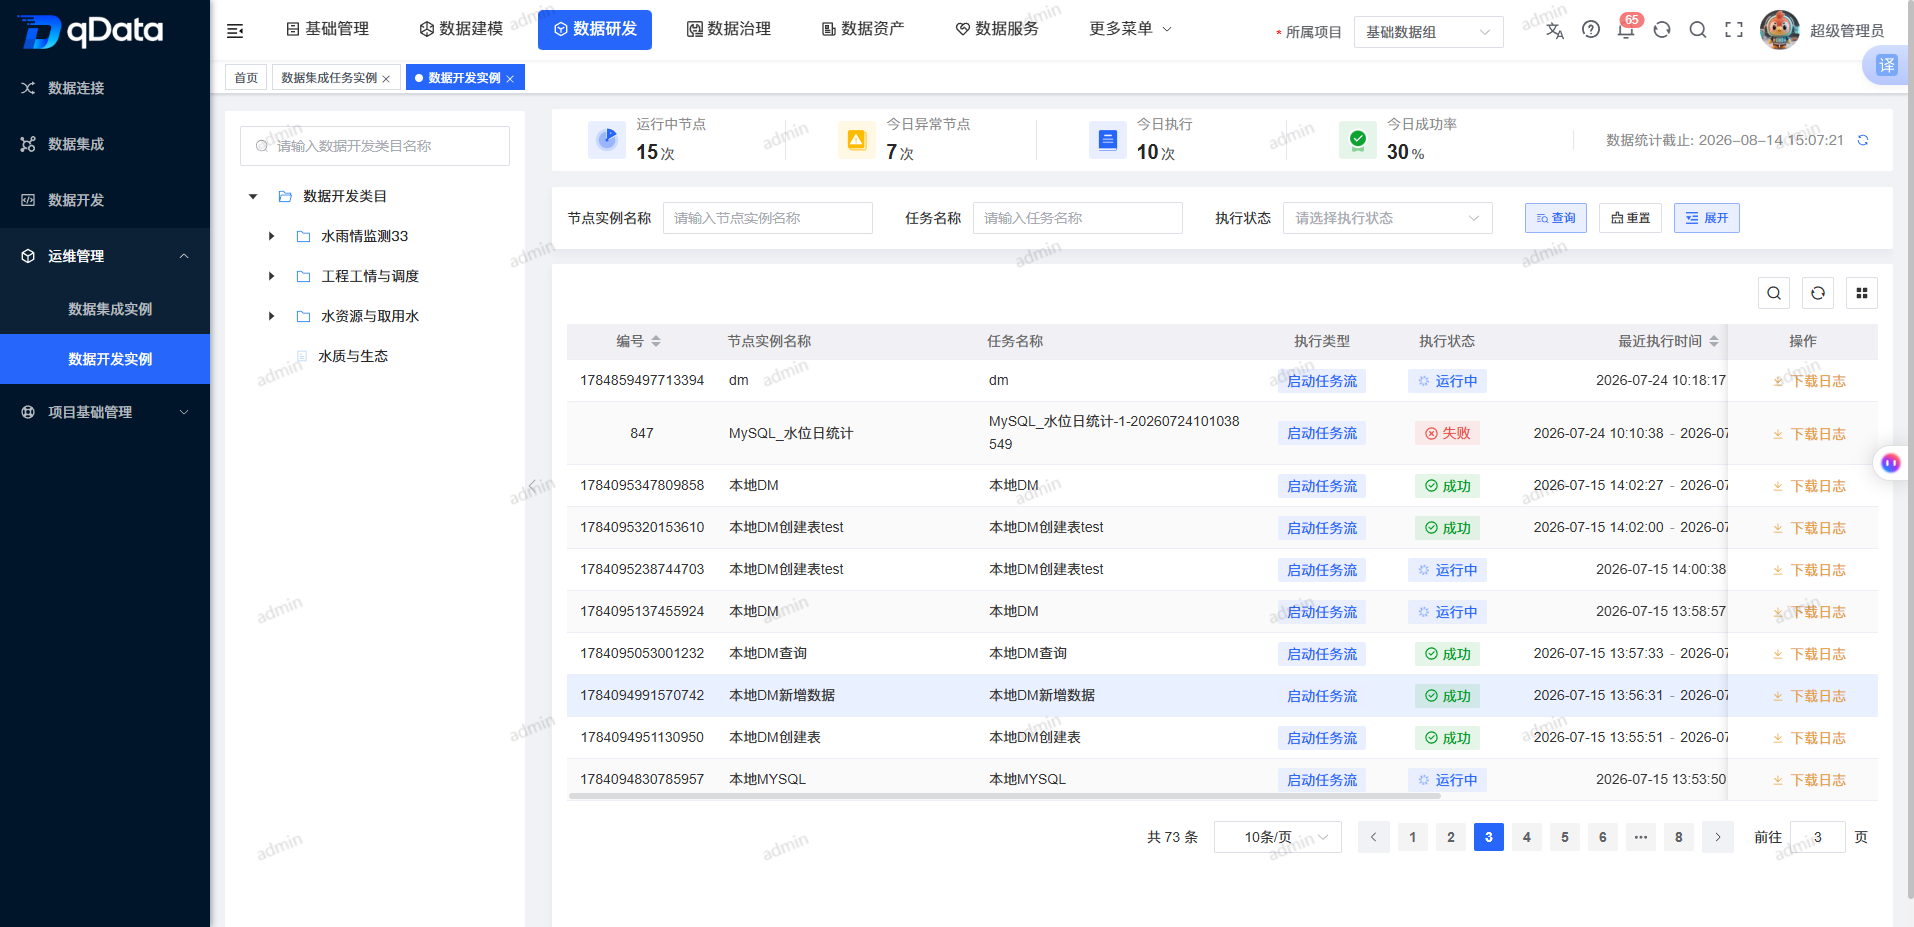1914x927 pixels.
Task: Collapse the 数据开发类目 tree root
Action: (x=253, y=197)
